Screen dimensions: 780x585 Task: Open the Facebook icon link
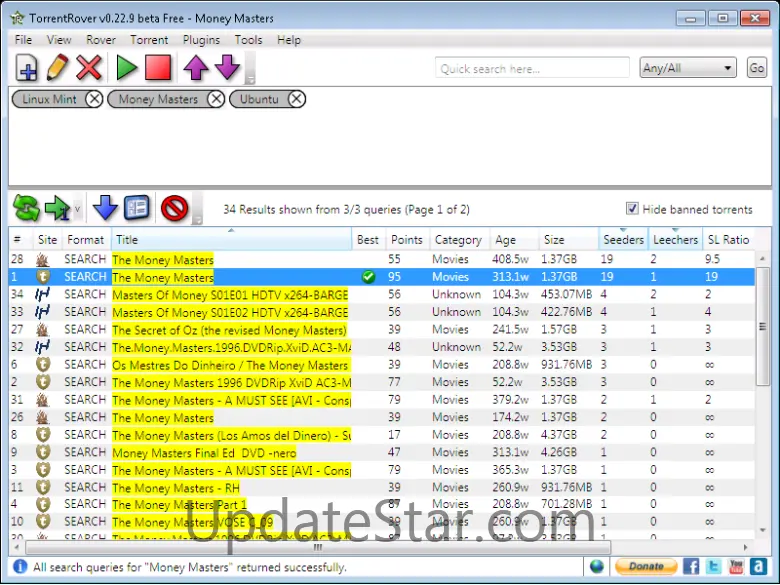[691, 566]
